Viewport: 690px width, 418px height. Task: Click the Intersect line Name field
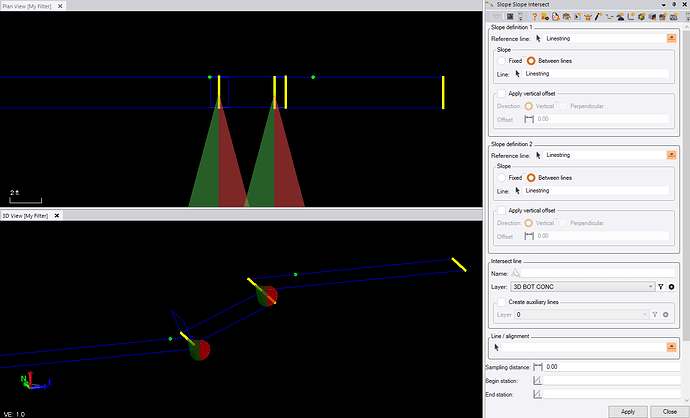click(598, 273)
